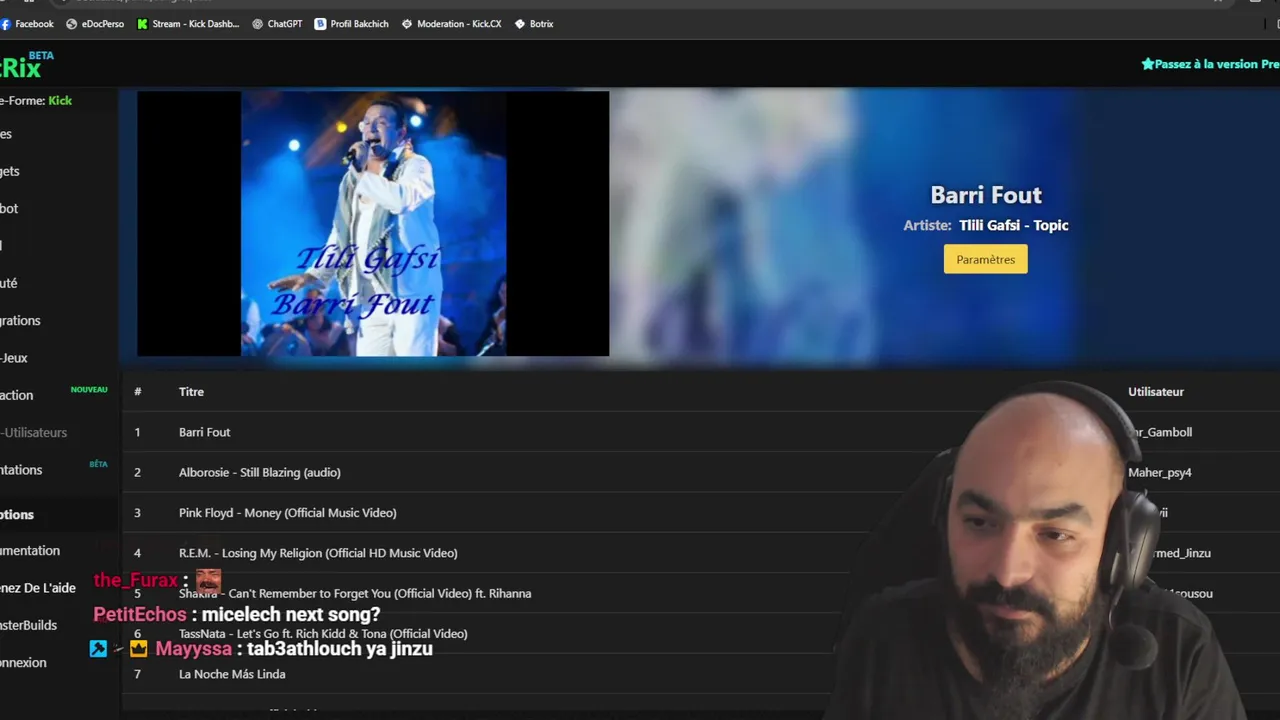The image size is (1280, 720).
Task: Open the eDocPerso bookmark
Action: 95,24
